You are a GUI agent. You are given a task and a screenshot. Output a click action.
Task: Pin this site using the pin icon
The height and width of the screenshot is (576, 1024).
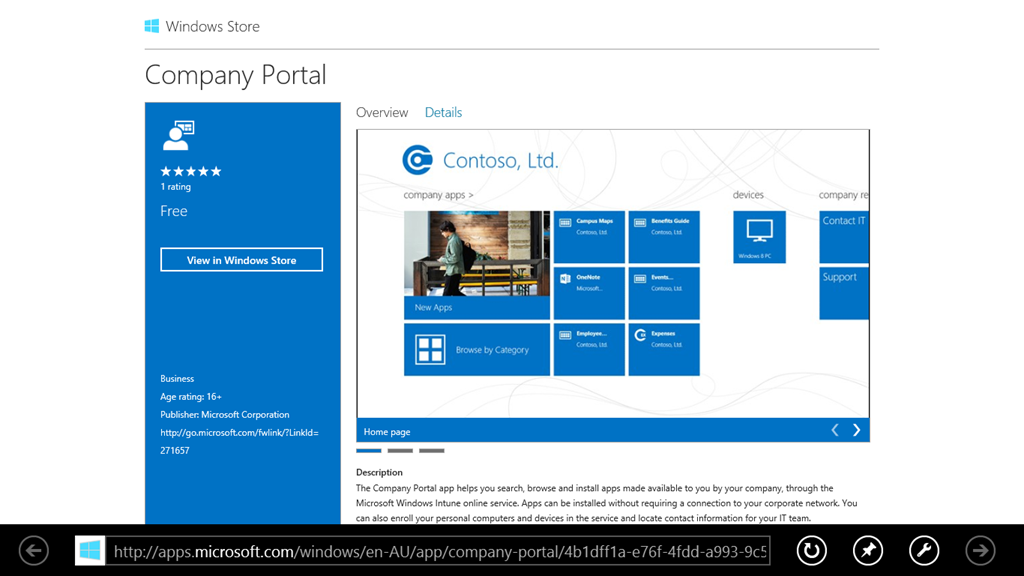pyautogui.click(x=868, y=550)
